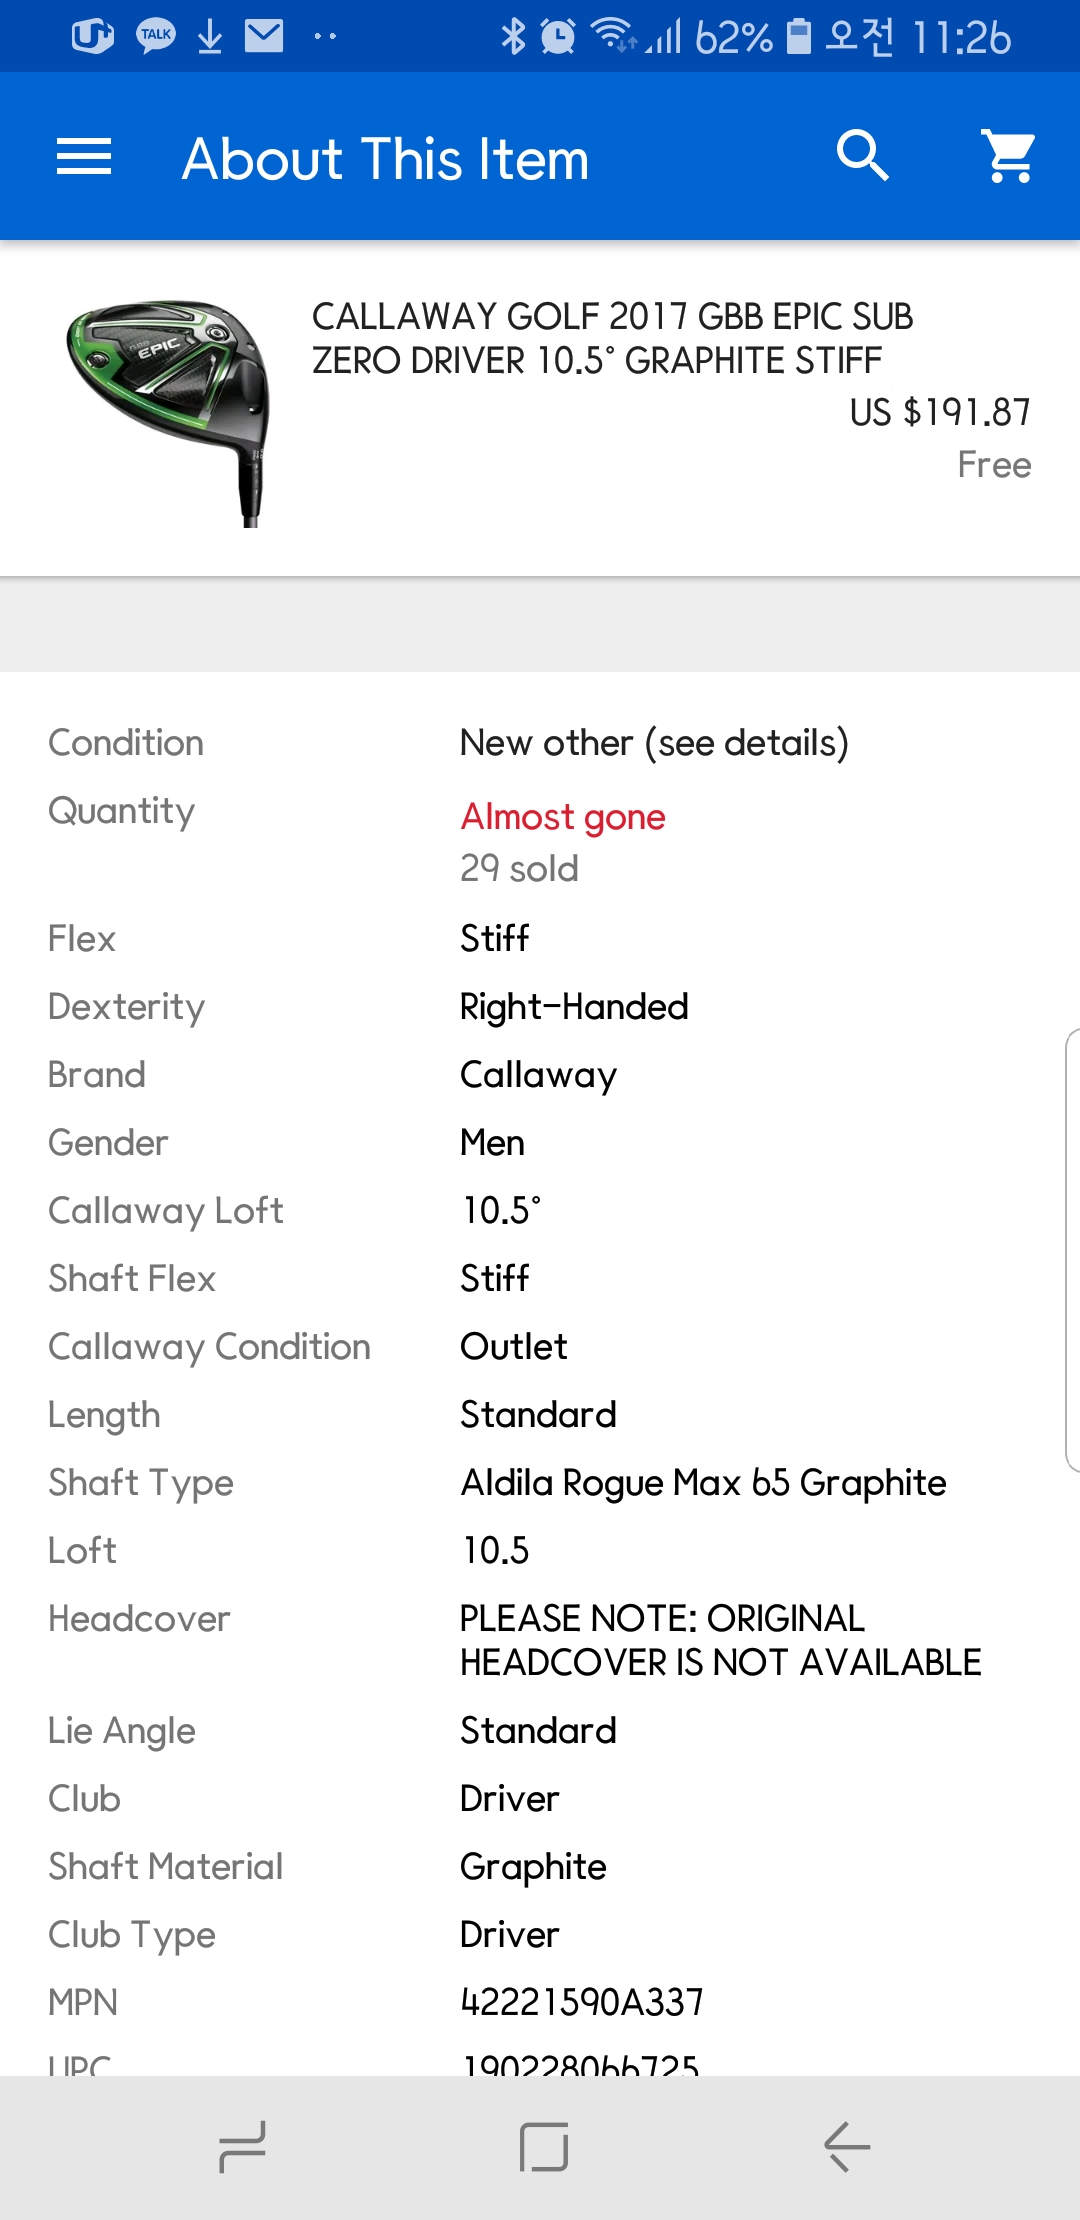Tap the alarm clock status icon
Image resolution: width=1080 pixels, height=2220 pixels.
click(557, 37)
